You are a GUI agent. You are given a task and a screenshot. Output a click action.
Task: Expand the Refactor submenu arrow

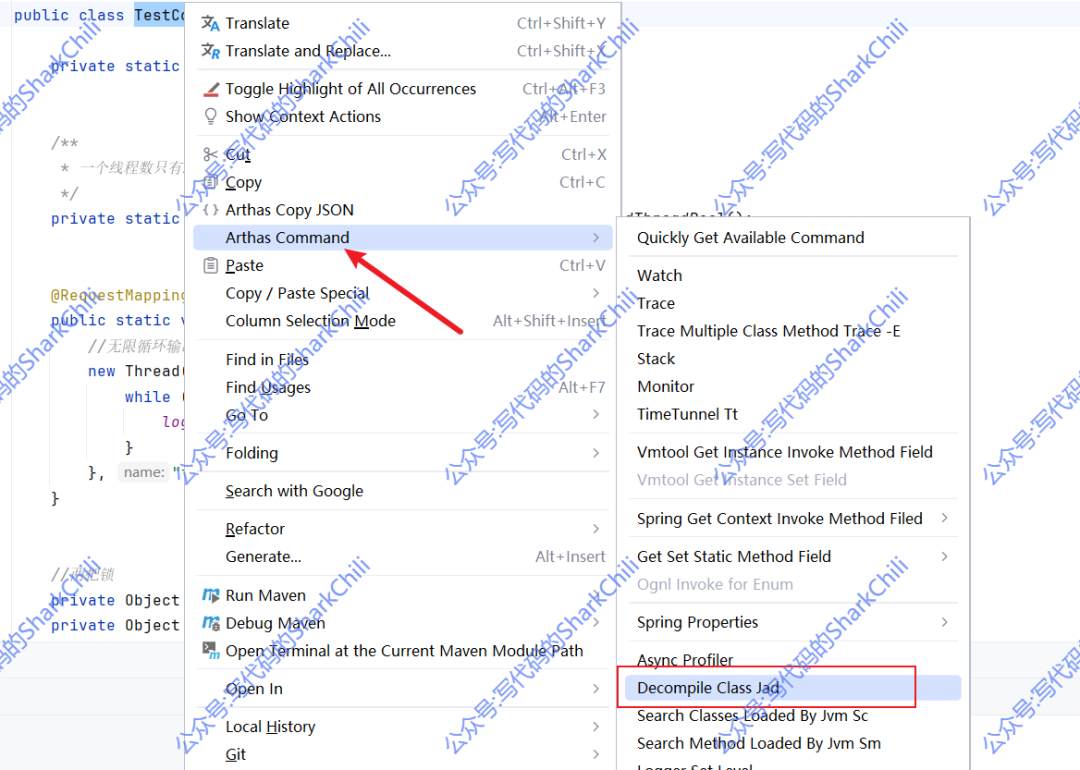(x=596, y=529)
